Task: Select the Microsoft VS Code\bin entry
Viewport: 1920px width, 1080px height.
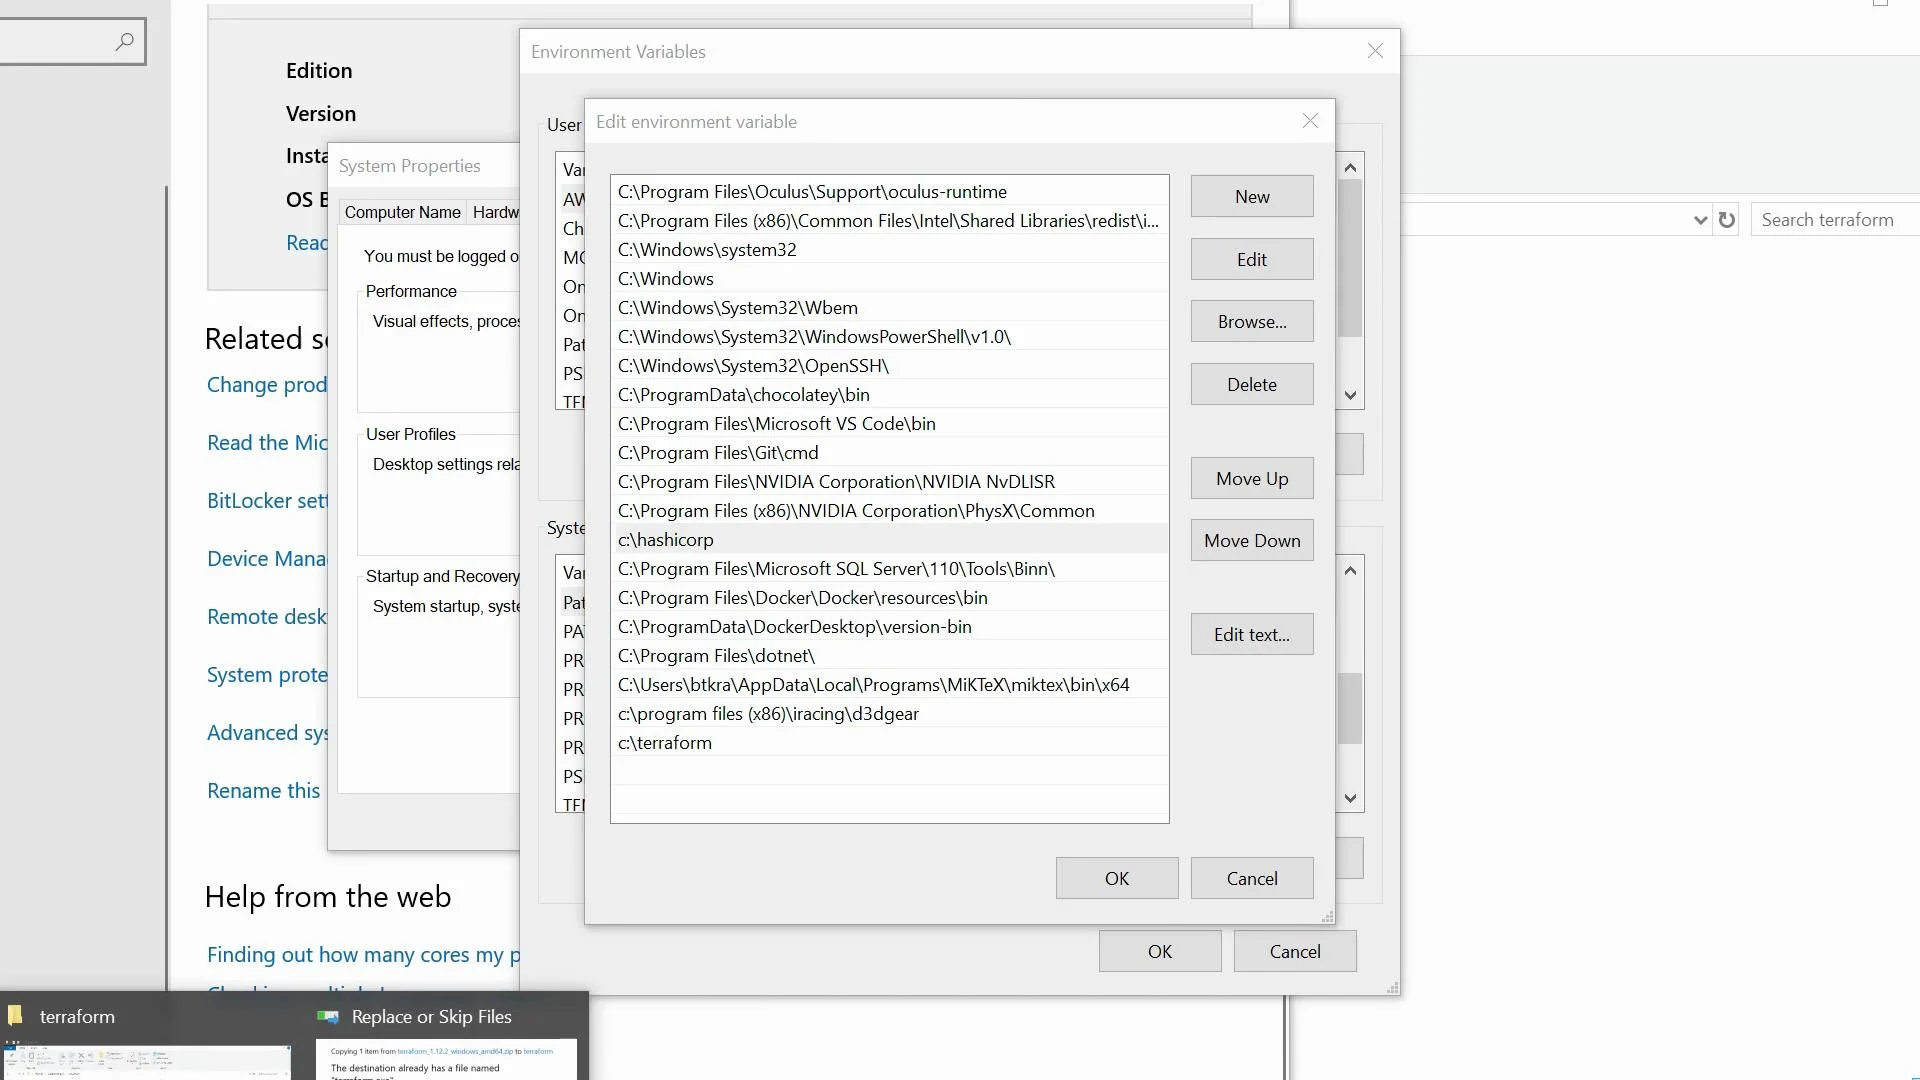Action: click(890, 424)
